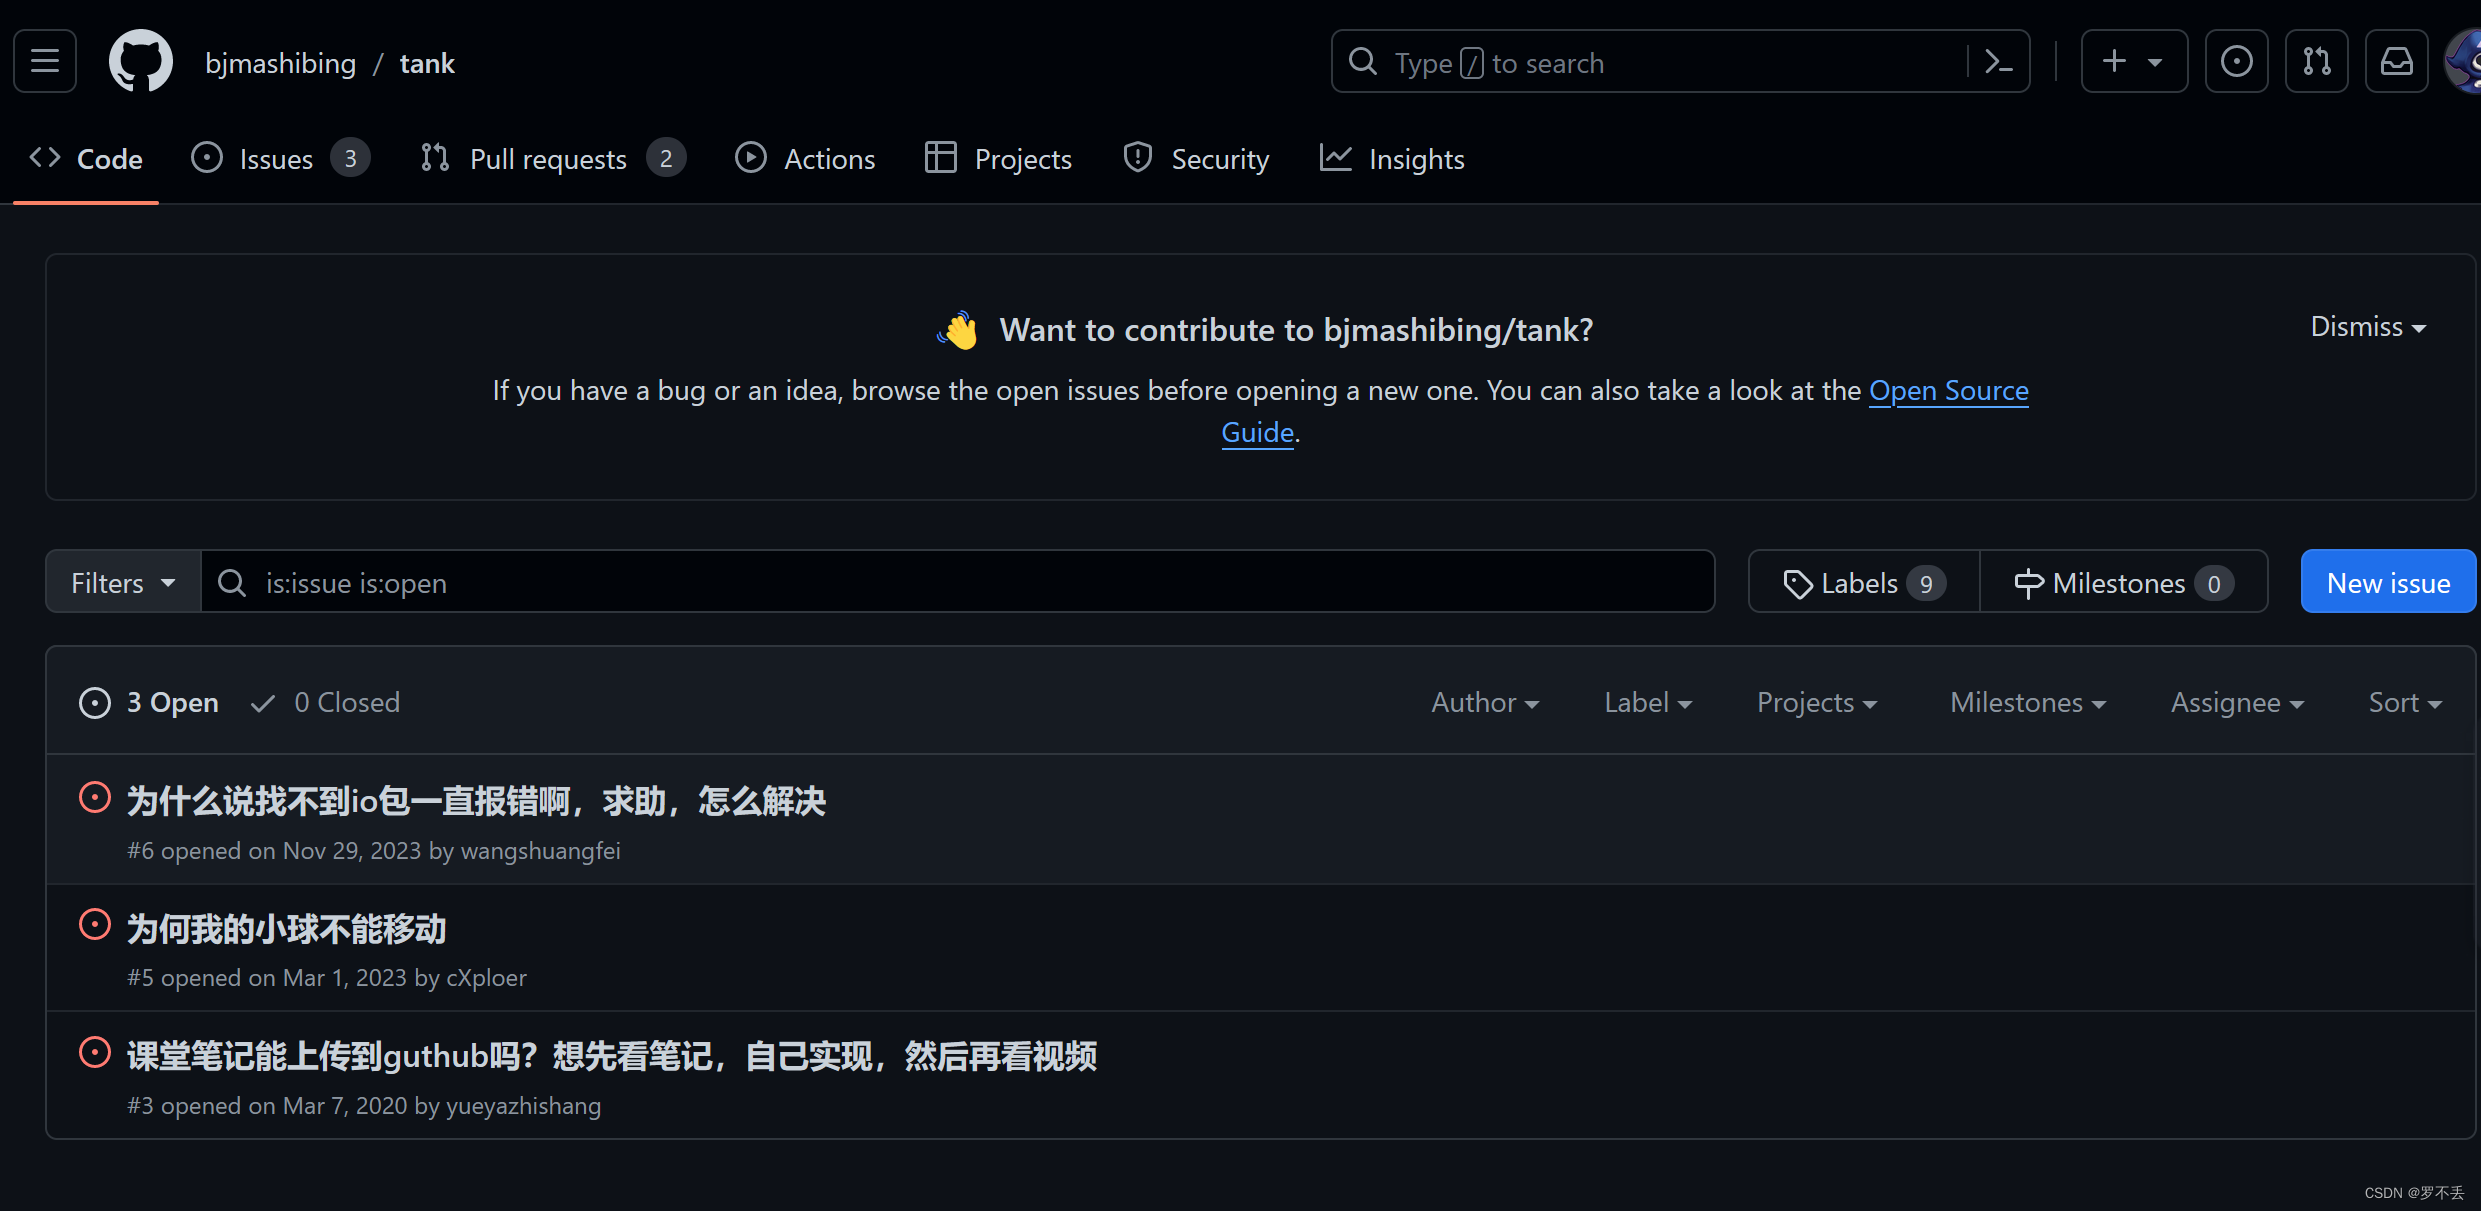Open the Dismiss dropdown on contribute banner

click(x=2368, y=327)
